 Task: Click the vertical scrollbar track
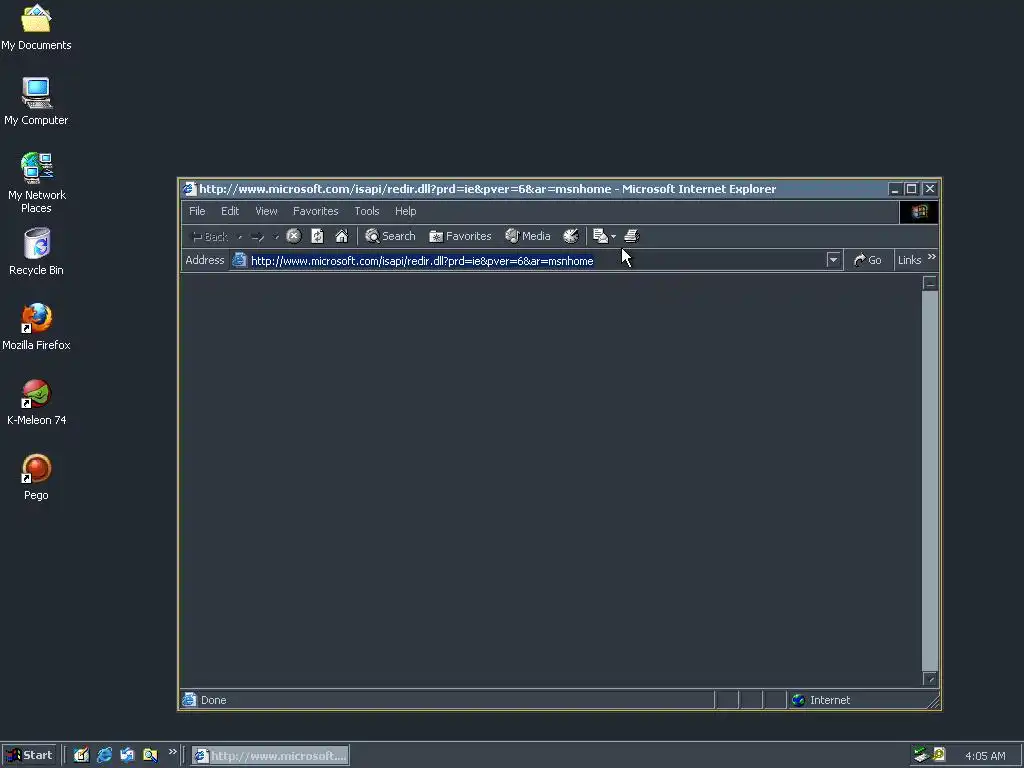(930, 480)
